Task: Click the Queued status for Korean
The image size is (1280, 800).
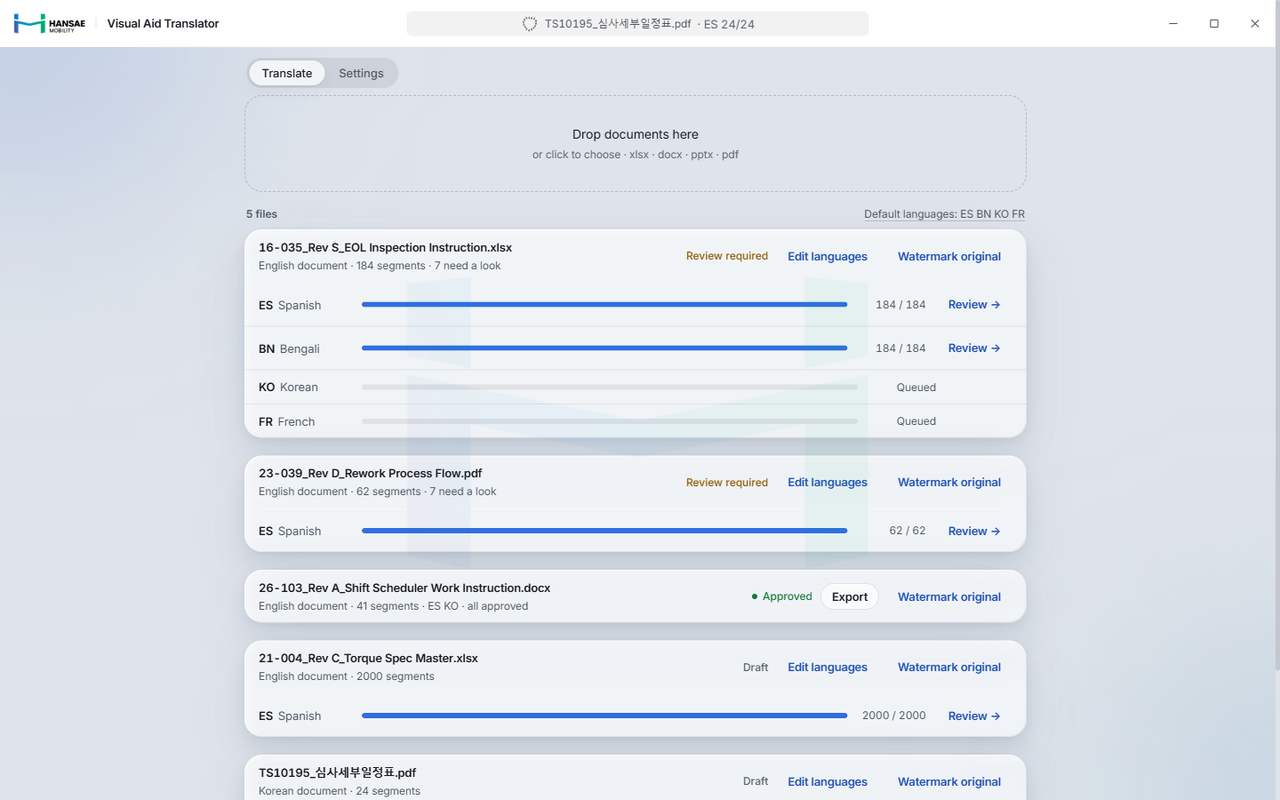Action: coord(916,387)
